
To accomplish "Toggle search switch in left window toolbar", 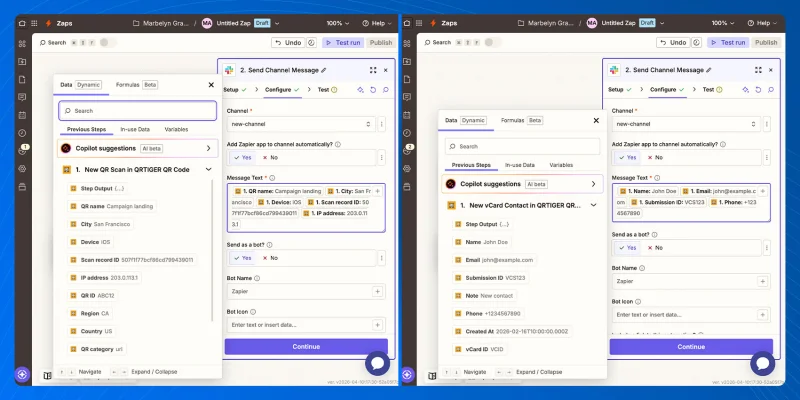I will (x=107, y=42).
